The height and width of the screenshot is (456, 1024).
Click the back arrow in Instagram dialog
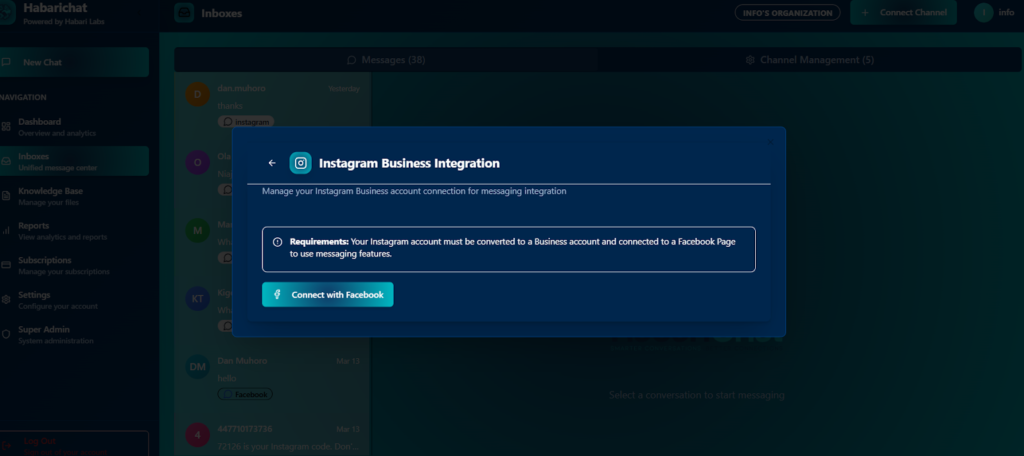272,163
